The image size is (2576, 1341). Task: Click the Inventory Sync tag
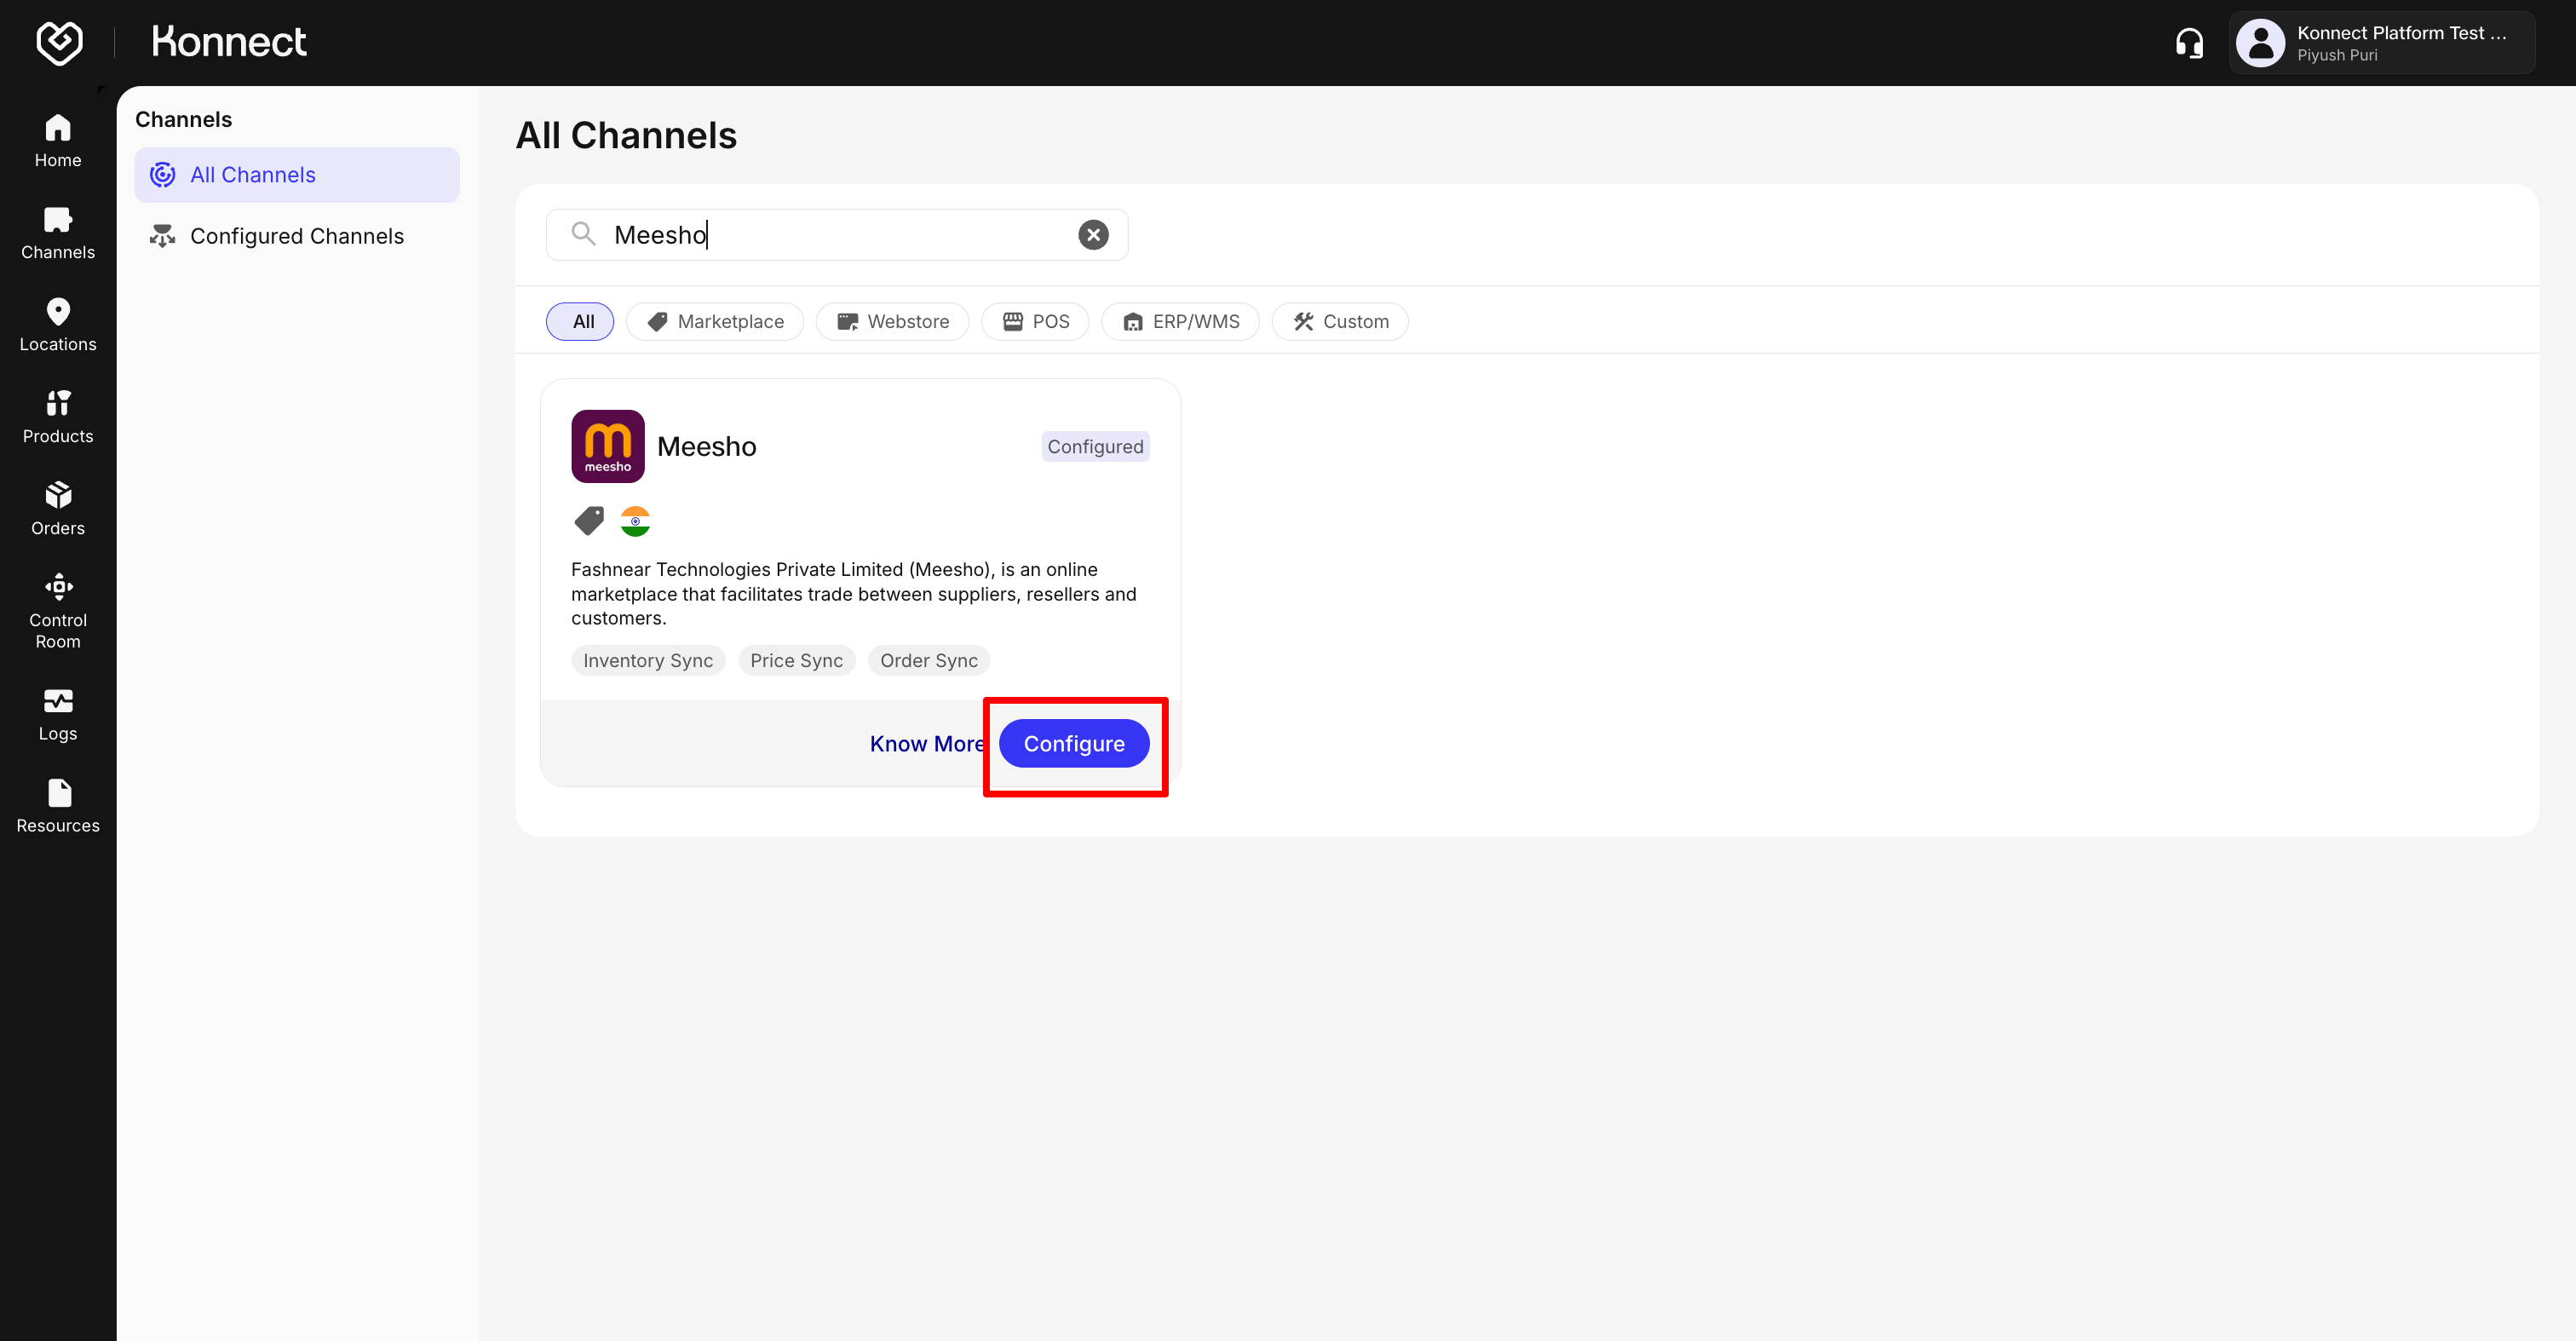point(648,661)
